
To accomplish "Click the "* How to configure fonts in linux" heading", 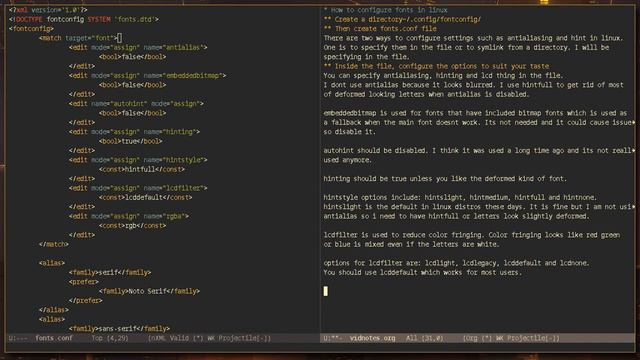I will [x=385, y=10].
